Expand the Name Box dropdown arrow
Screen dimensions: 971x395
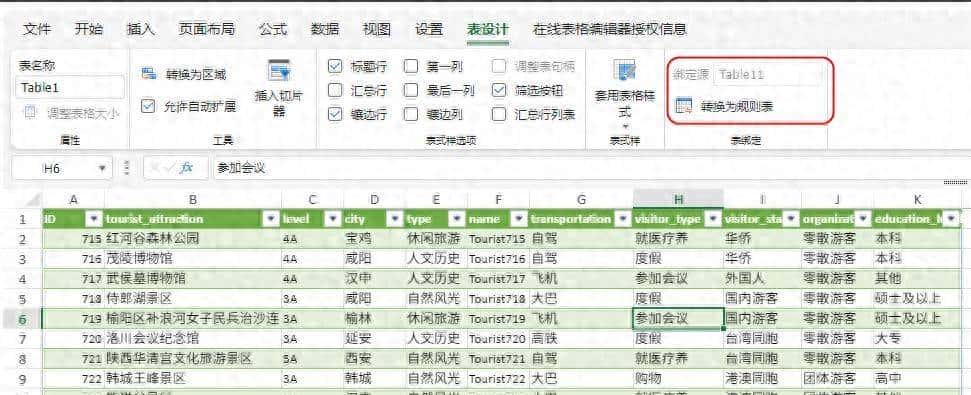point(102,168)
